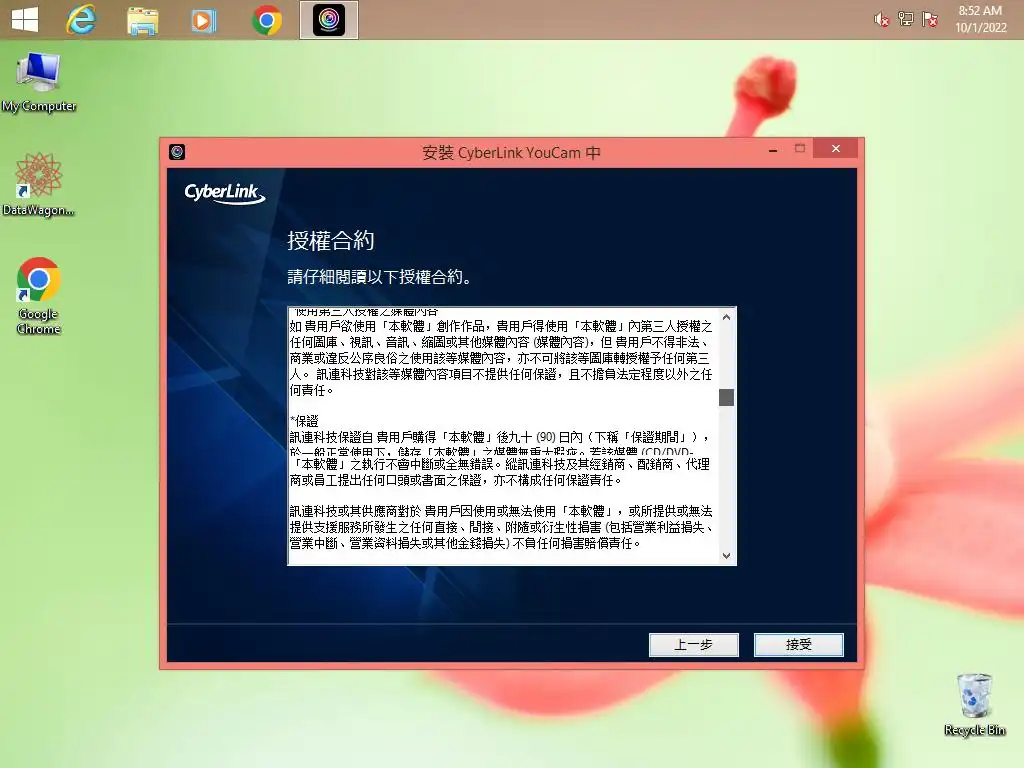Click the 上一步 (Back) button
This screenshot has width=1024, height=768.
point(694,645)
